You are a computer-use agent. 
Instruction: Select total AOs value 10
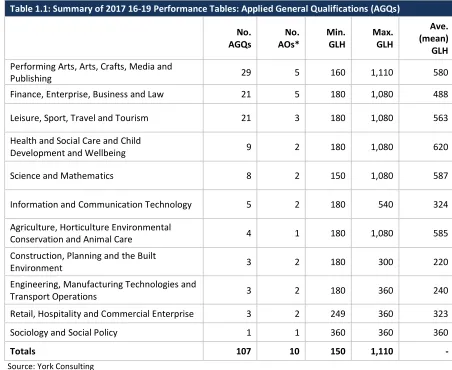294,351
